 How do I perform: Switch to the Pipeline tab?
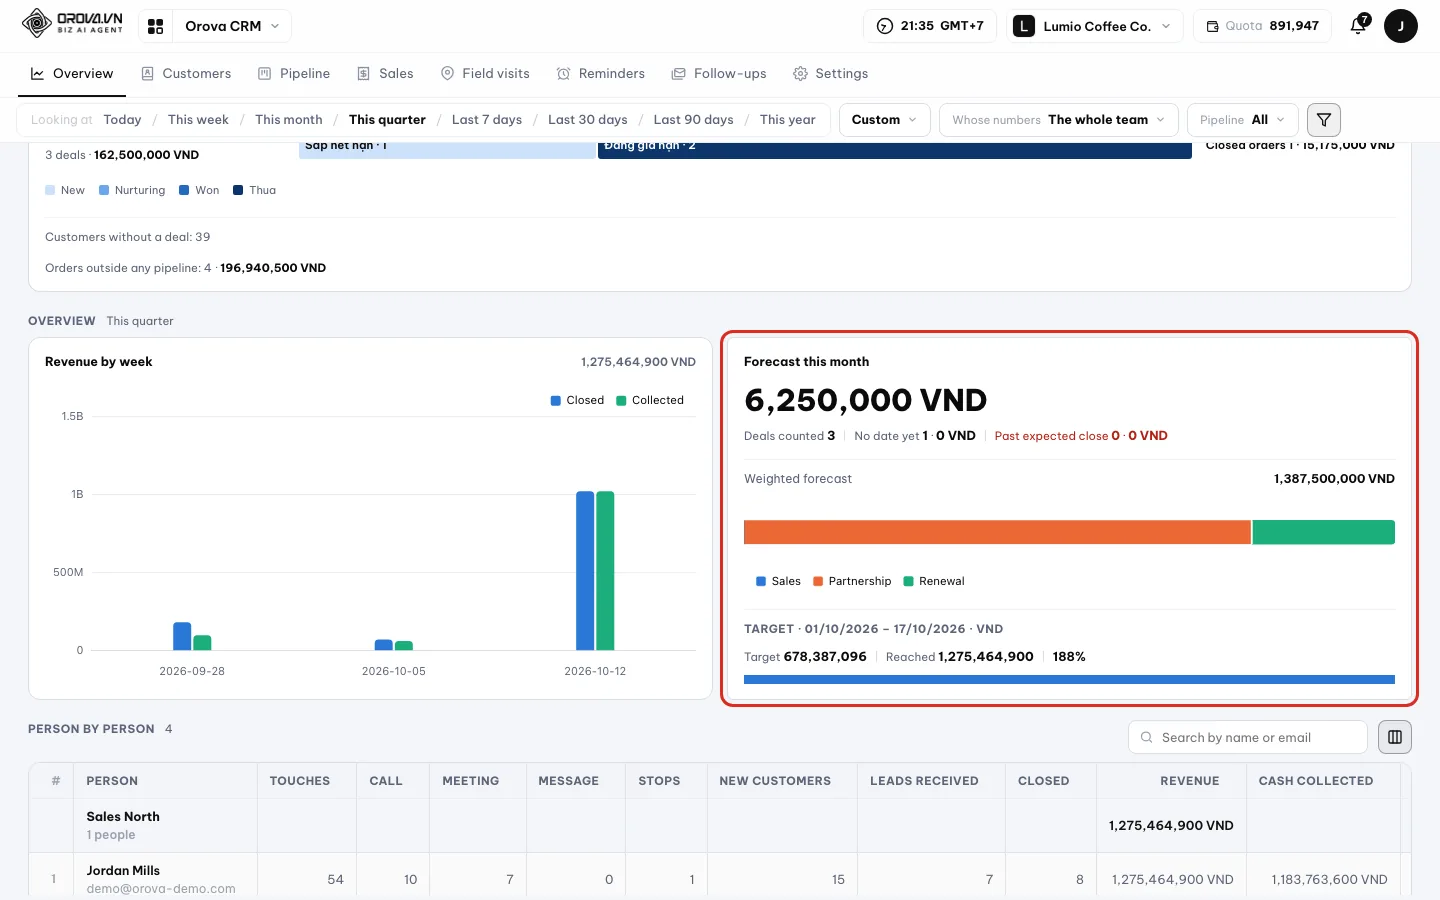pyautogui.click(x=294, y=74)
